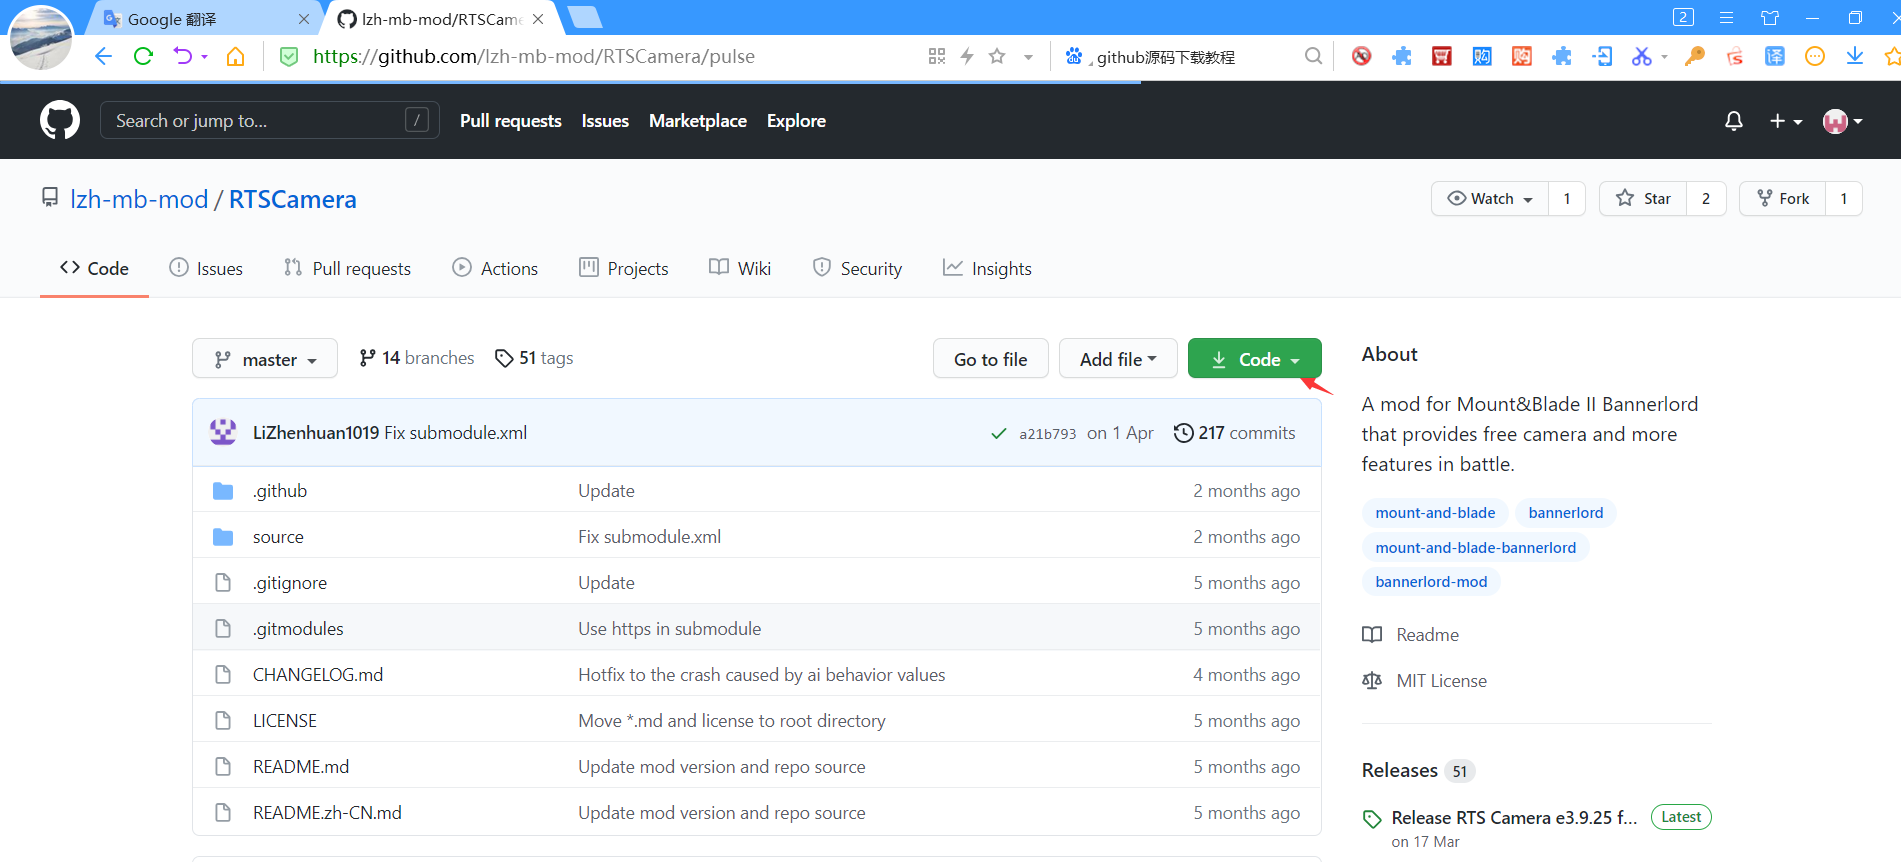This screenshot has width=1901, height=862.
Task: Click the bannerlord topic tag
Action: (1566, 513)
